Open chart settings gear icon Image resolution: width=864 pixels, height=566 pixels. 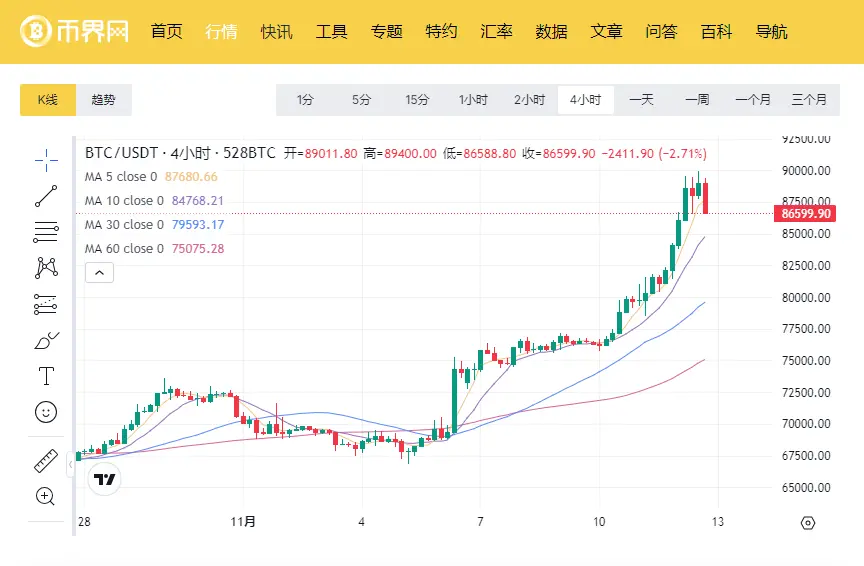point(808,522)
